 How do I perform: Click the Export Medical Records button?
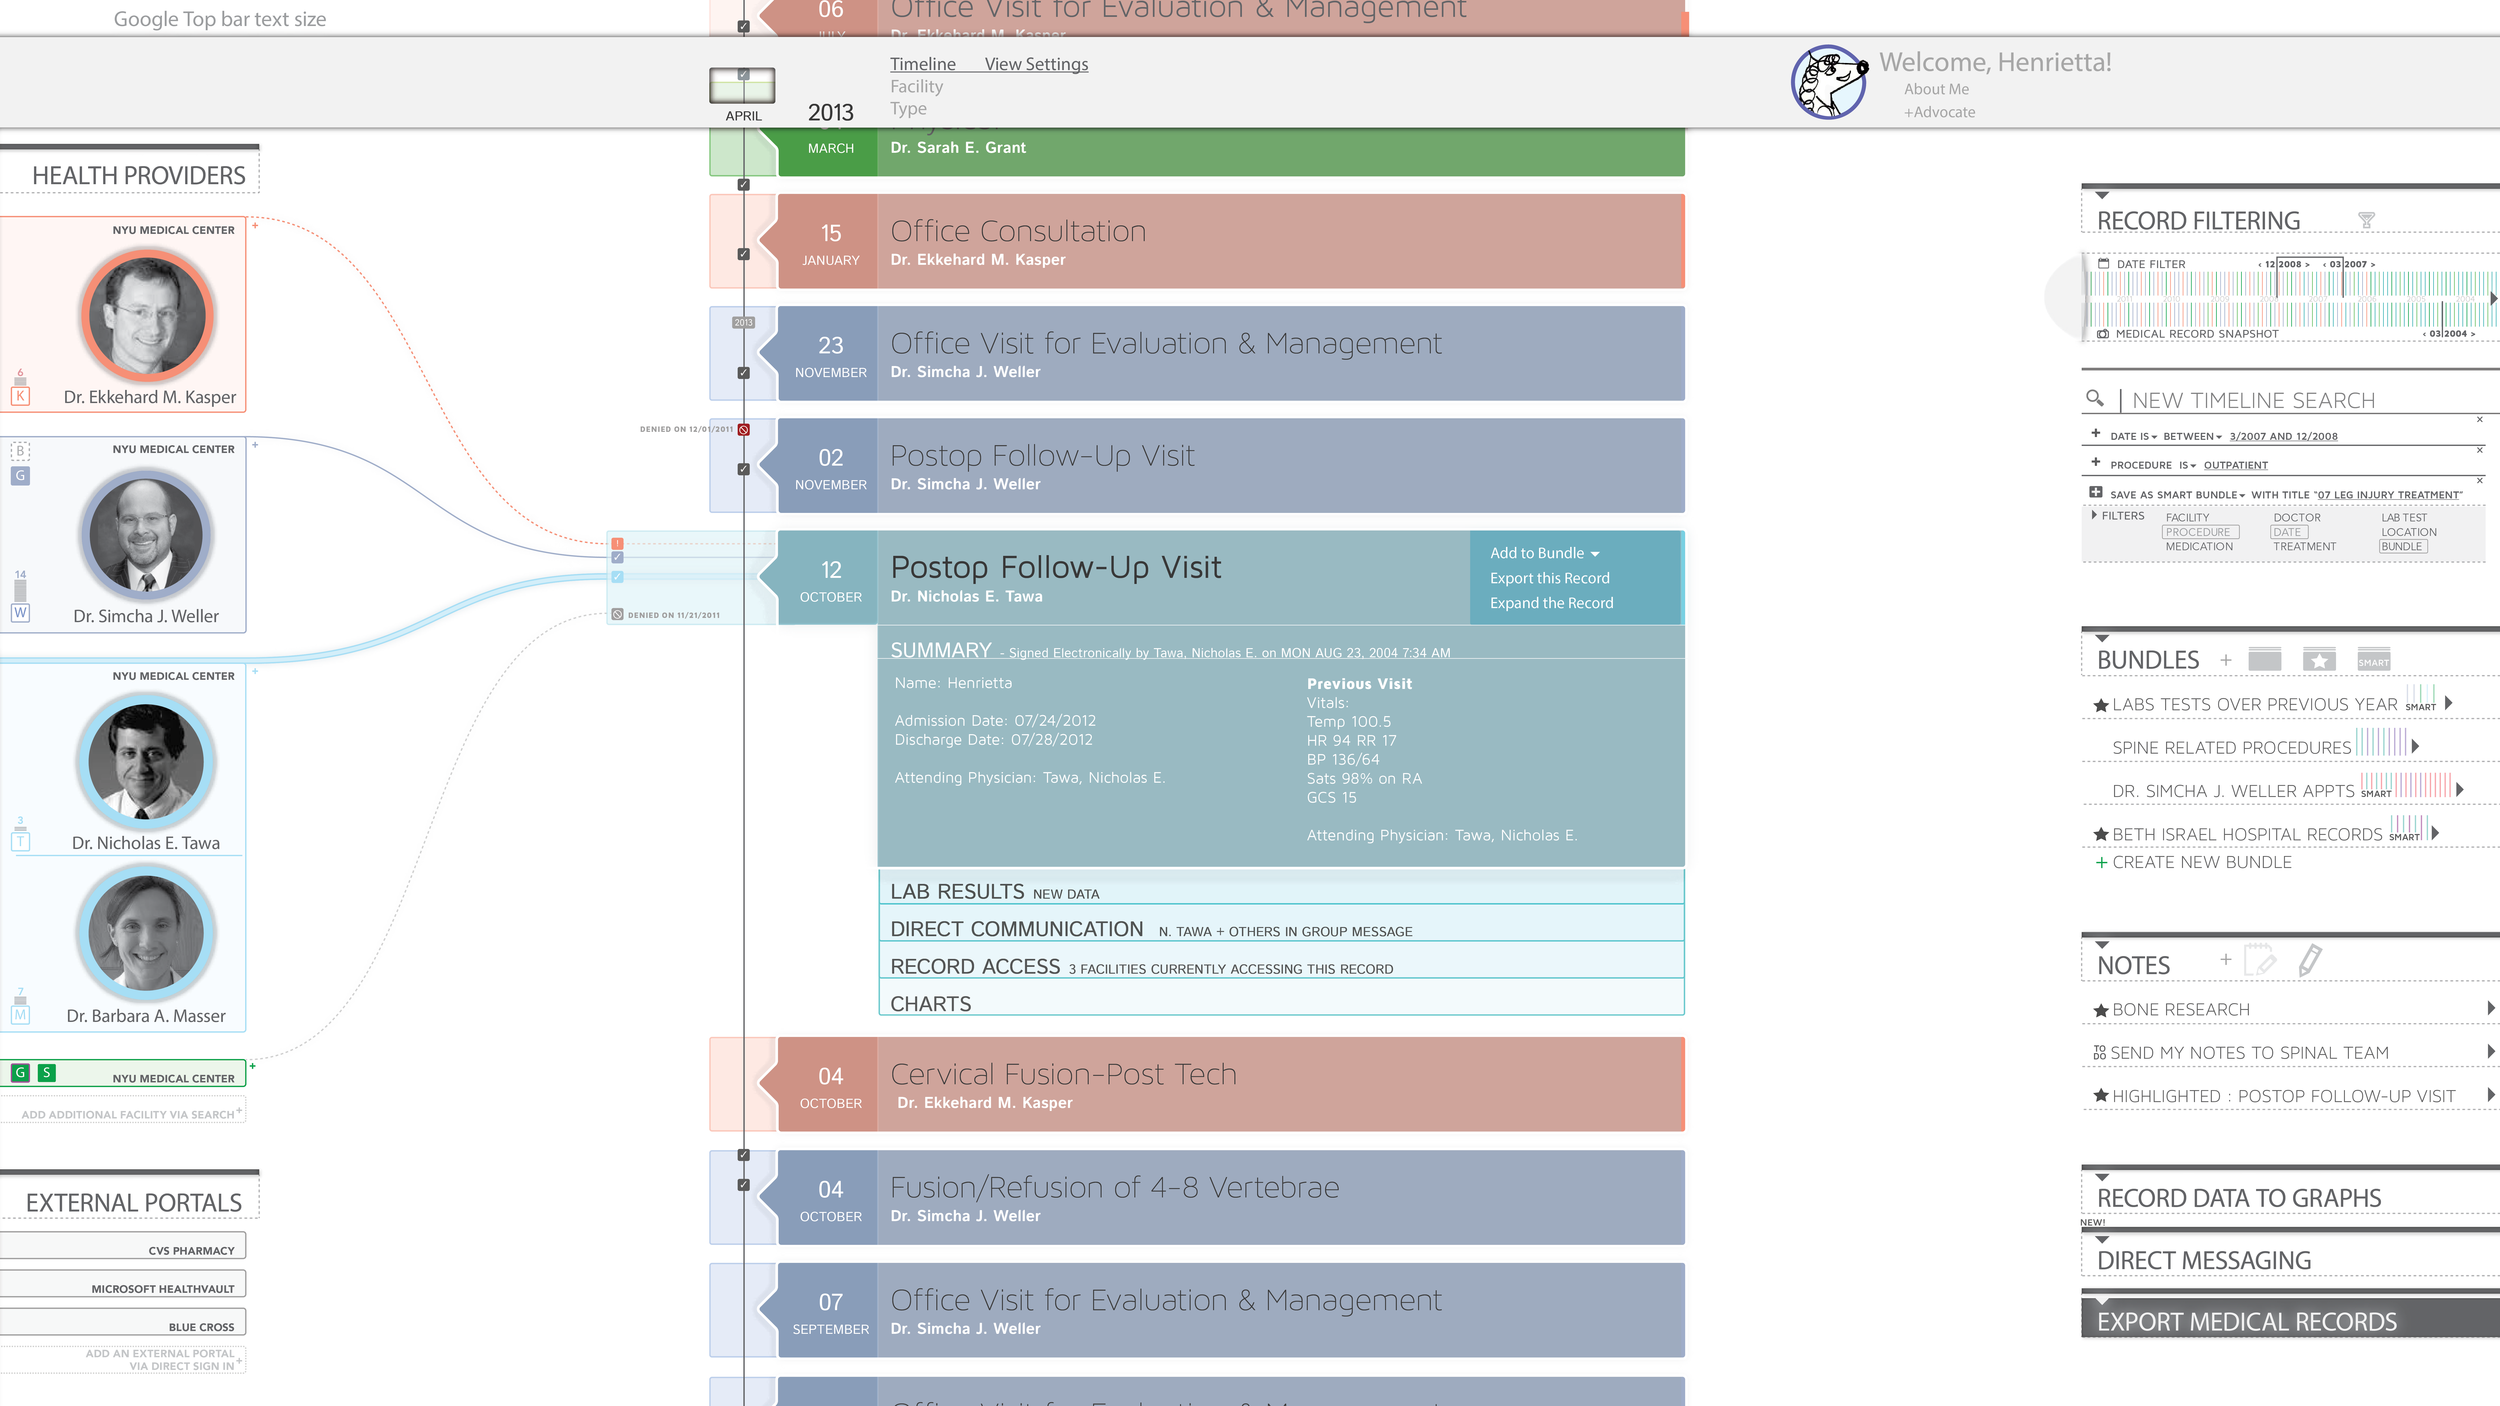(x=2246, y=1320)
